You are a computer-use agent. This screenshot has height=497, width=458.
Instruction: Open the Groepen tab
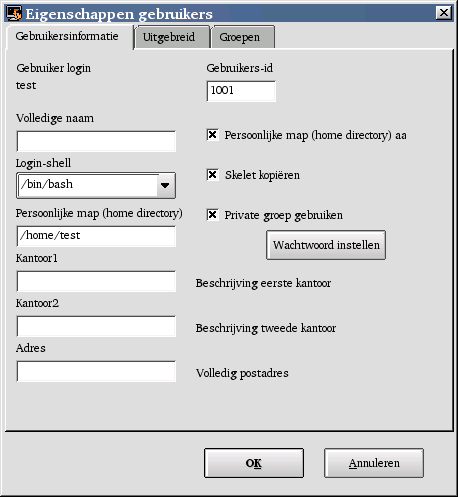click(x=240, y=37)
